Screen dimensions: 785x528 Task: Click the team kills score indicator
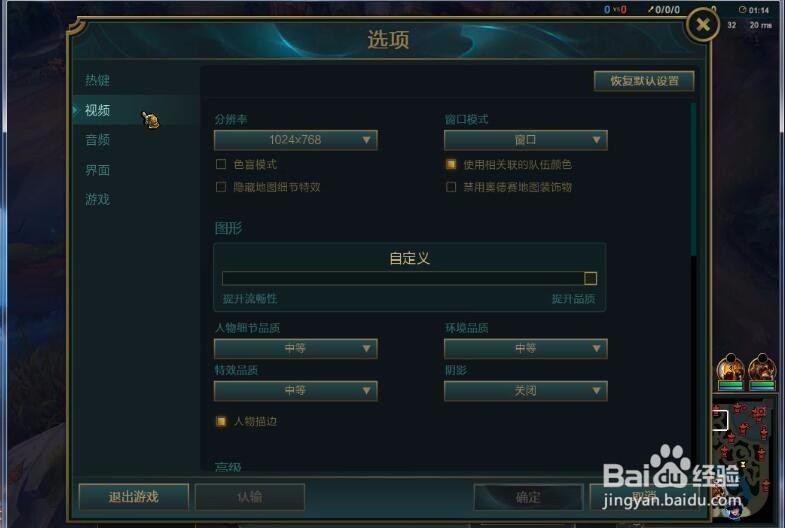pos(615,10)
